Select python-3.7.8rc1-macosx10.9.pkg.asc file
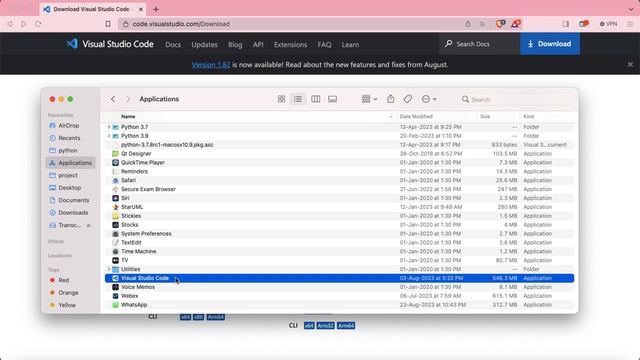This screenshot has height=360, width=640. pyautogui.click(x=340, y=145)
